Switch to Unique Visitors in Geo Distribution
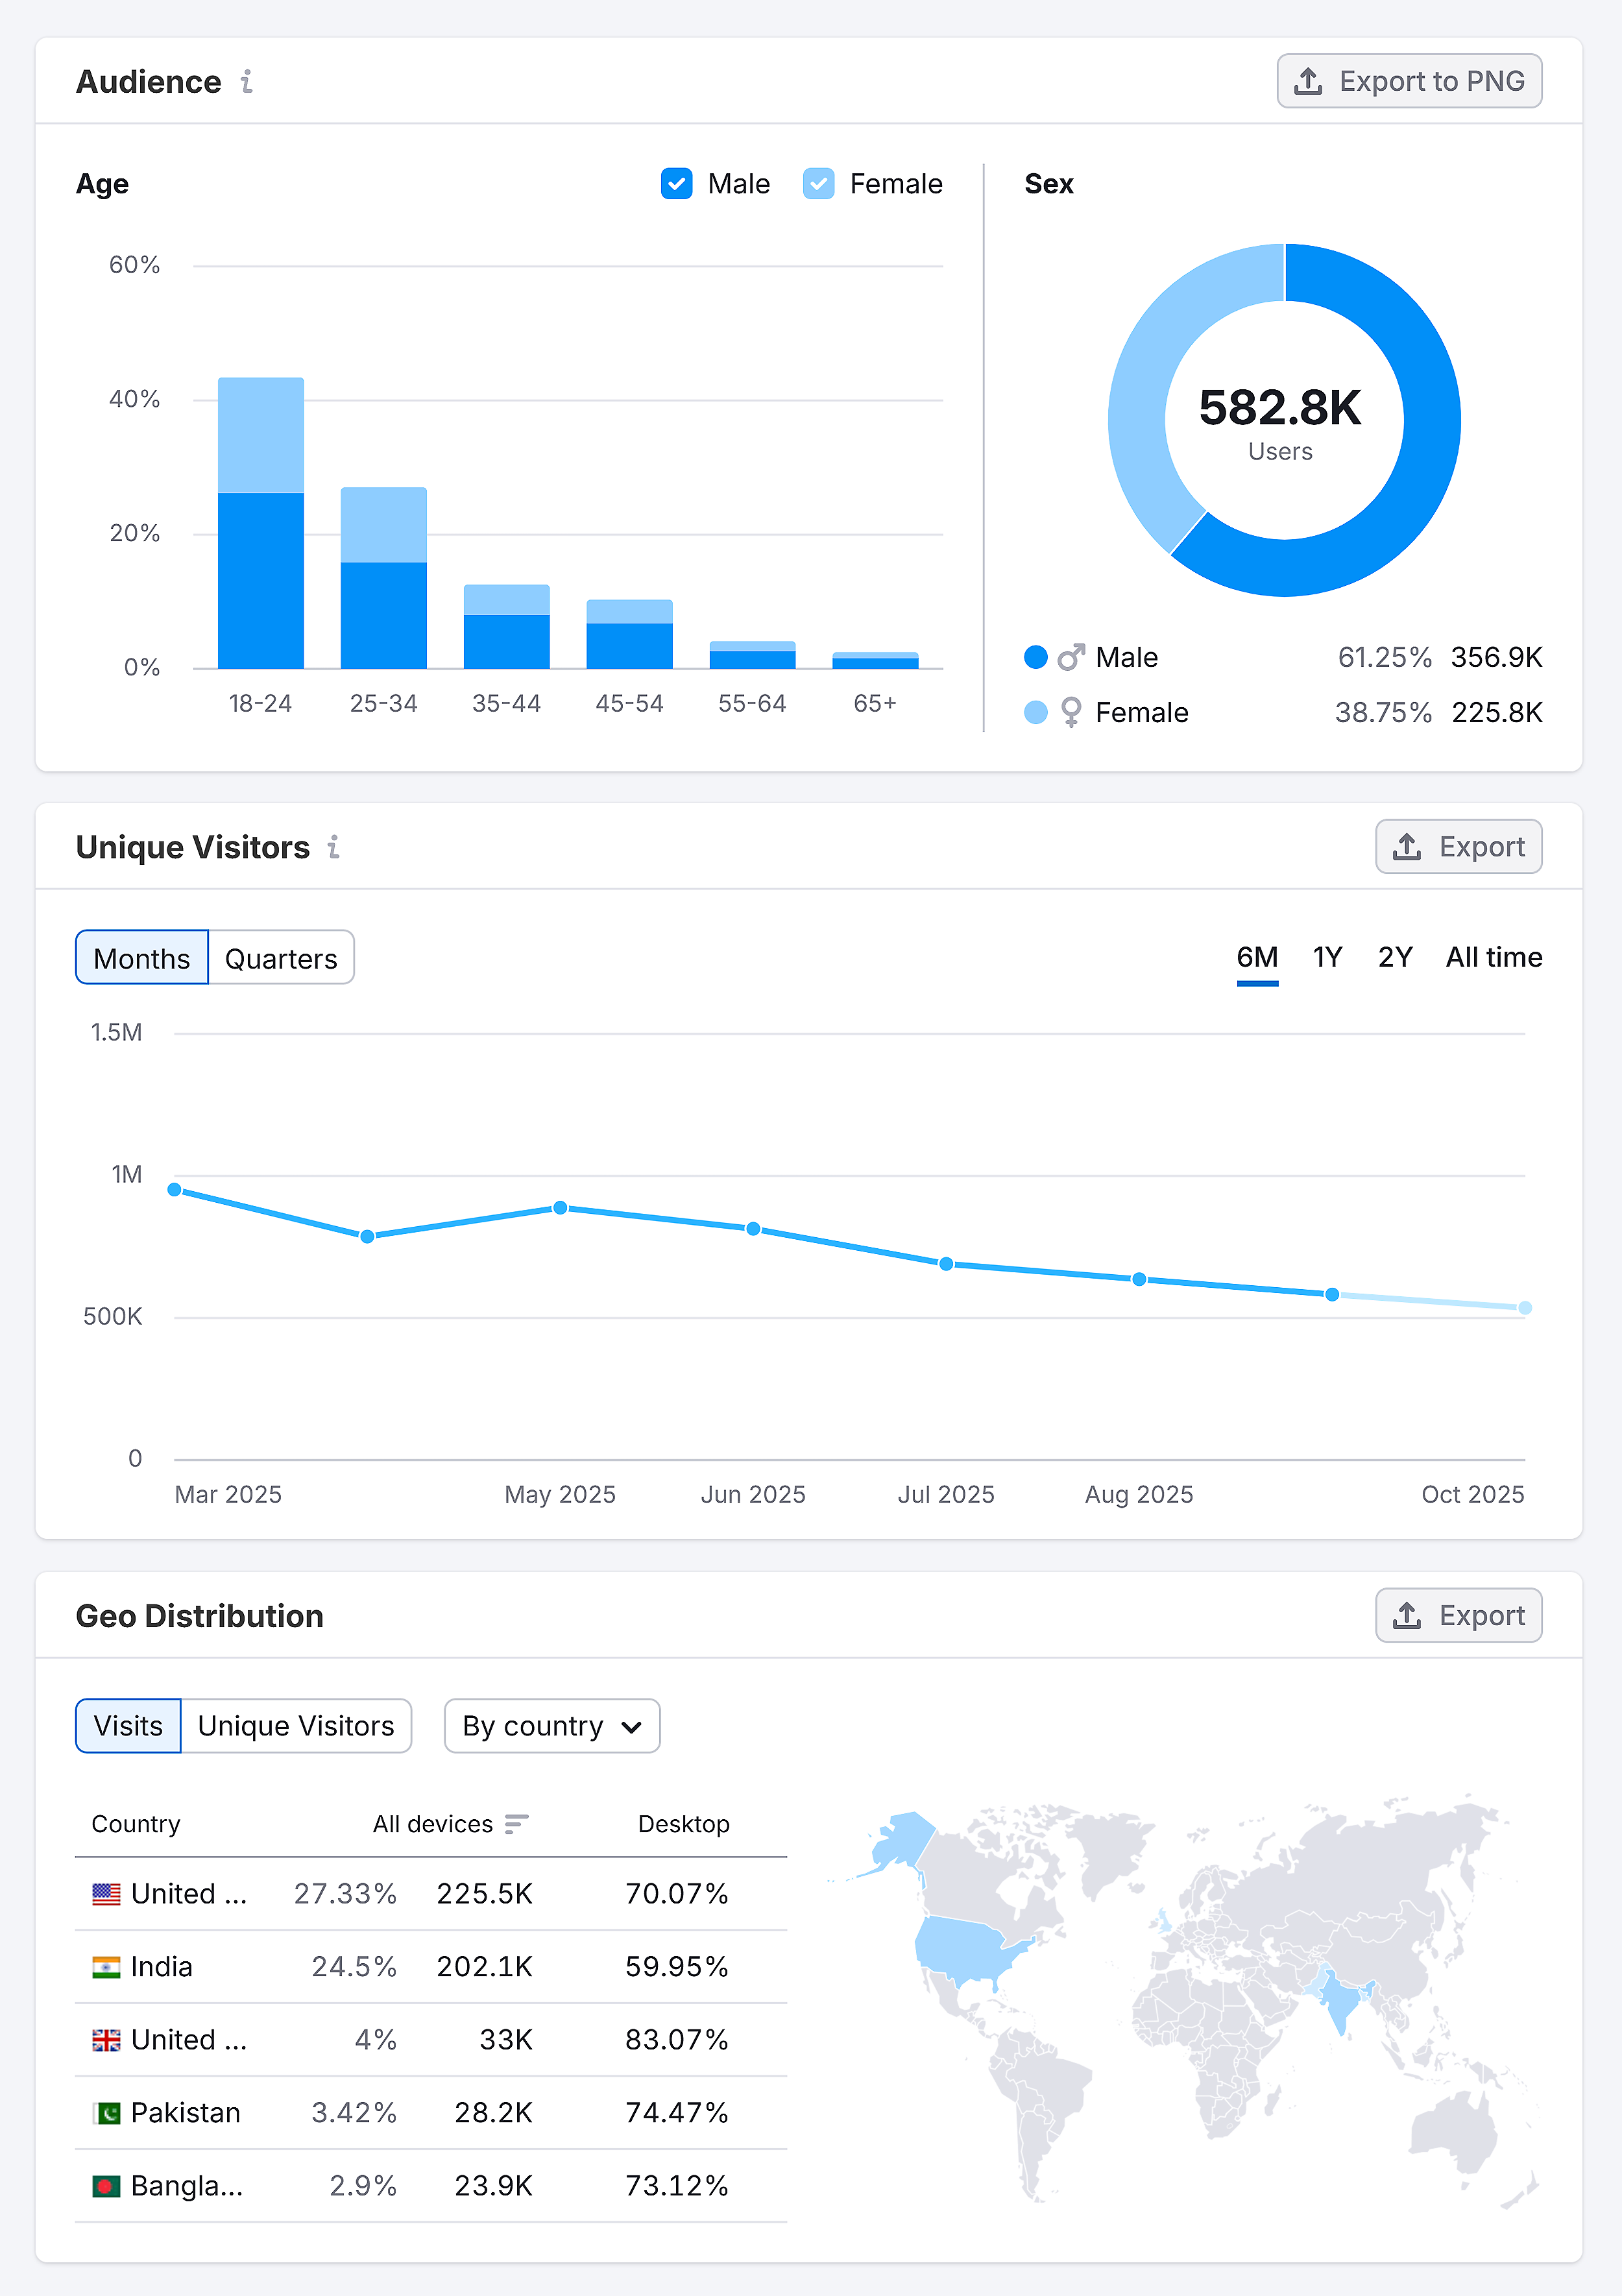The image size is (1622, 2296). click(x=296, y=1725)
